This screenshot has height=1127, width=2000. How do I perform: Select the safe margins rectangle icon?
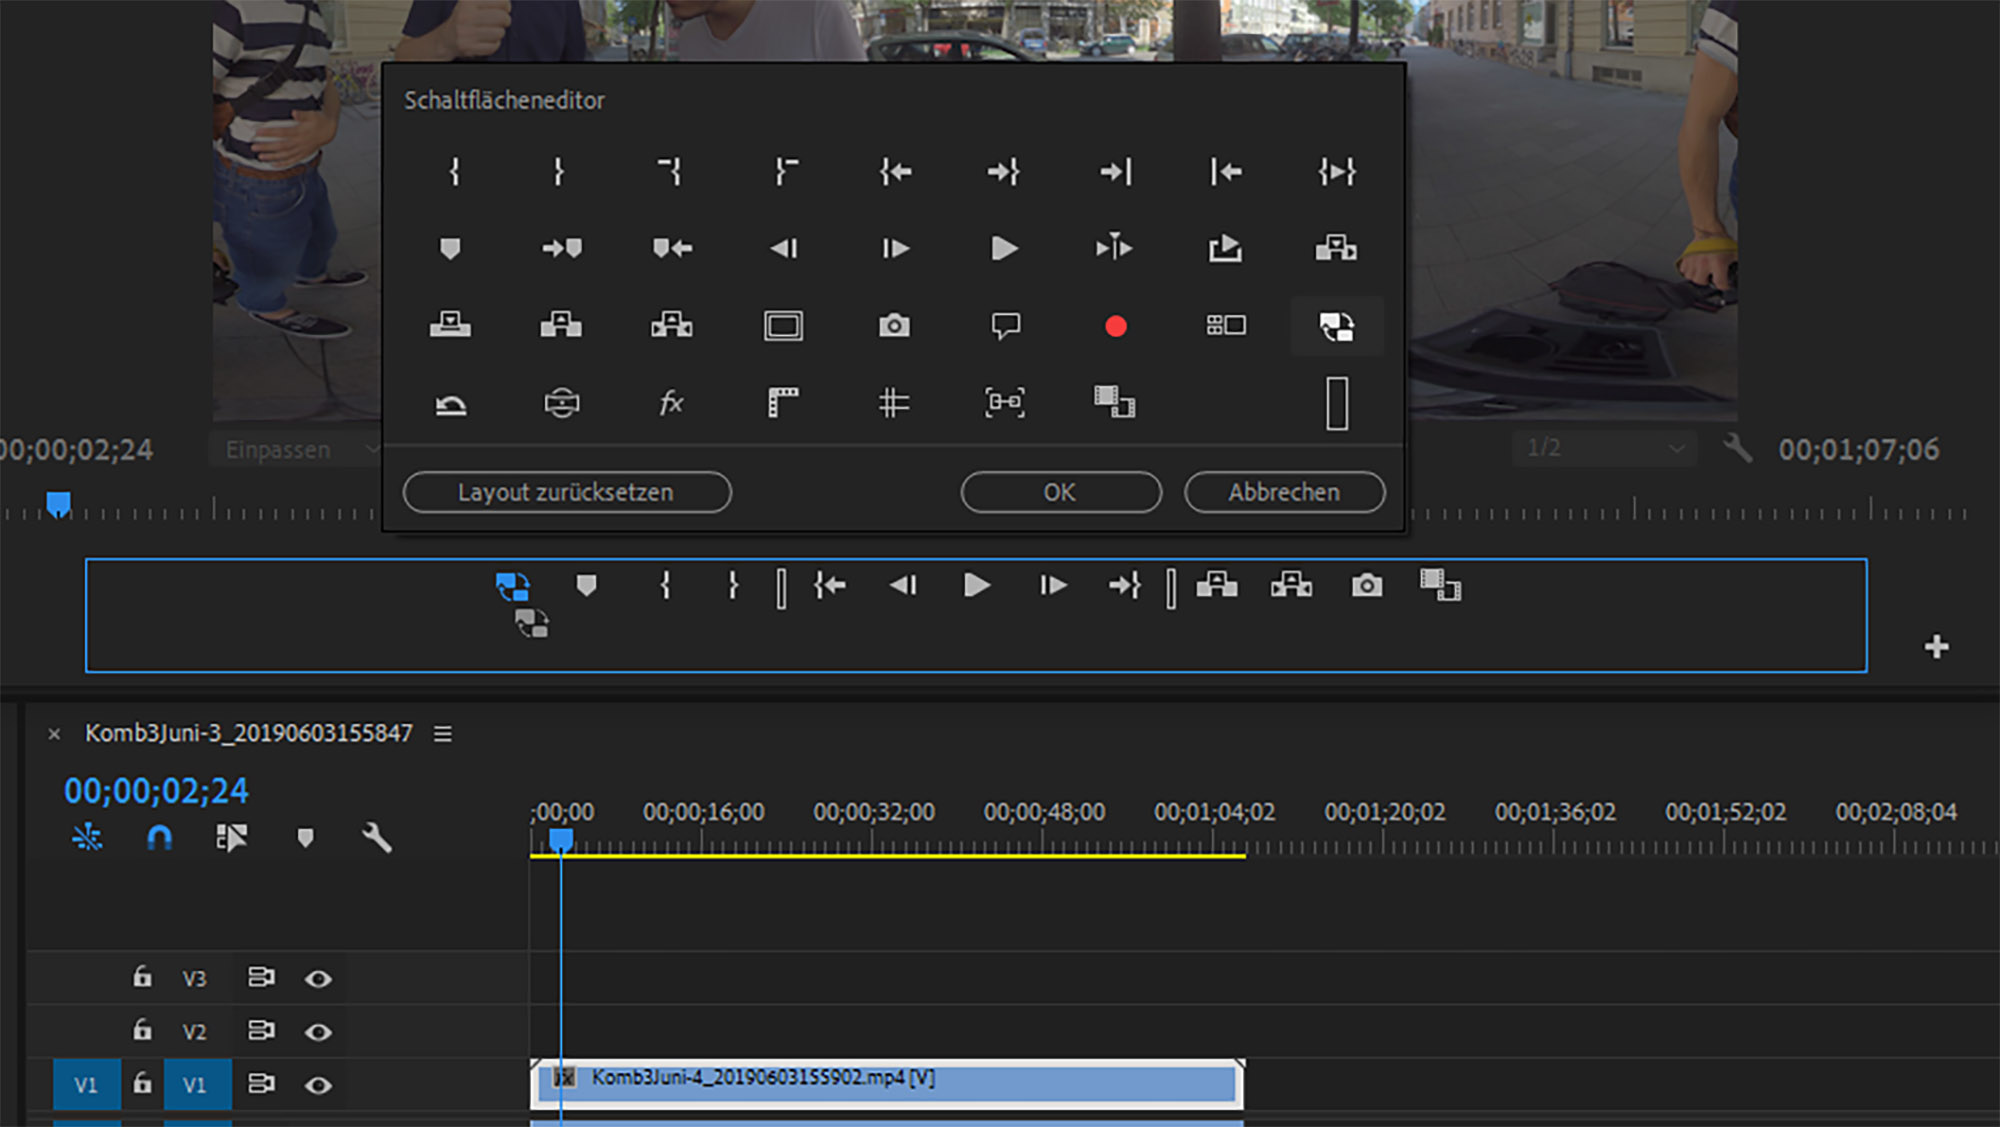click(783, 326)
